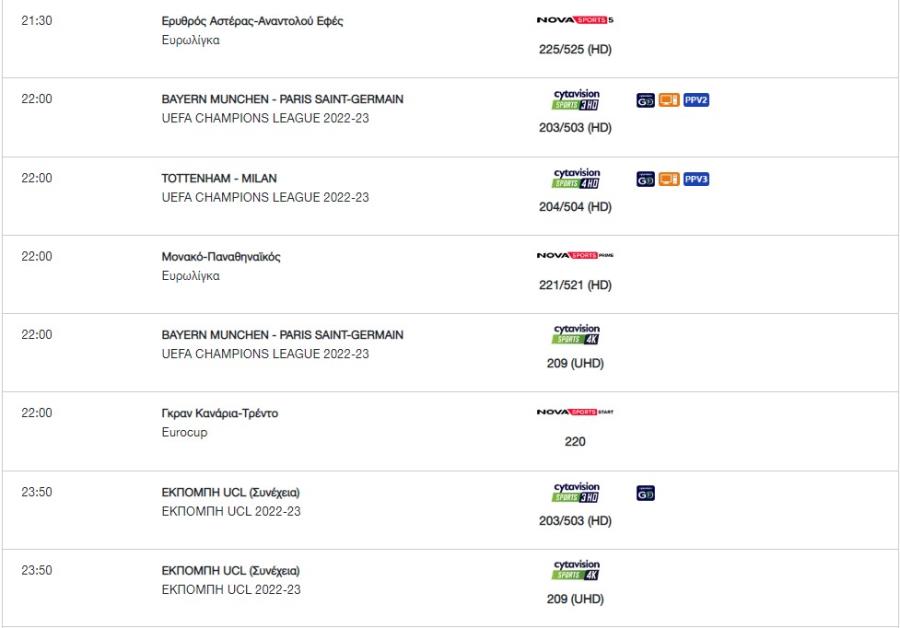Open the Tottenham - Milan match listing
This screenshot has height=628, width=900.
click(219, 178)
